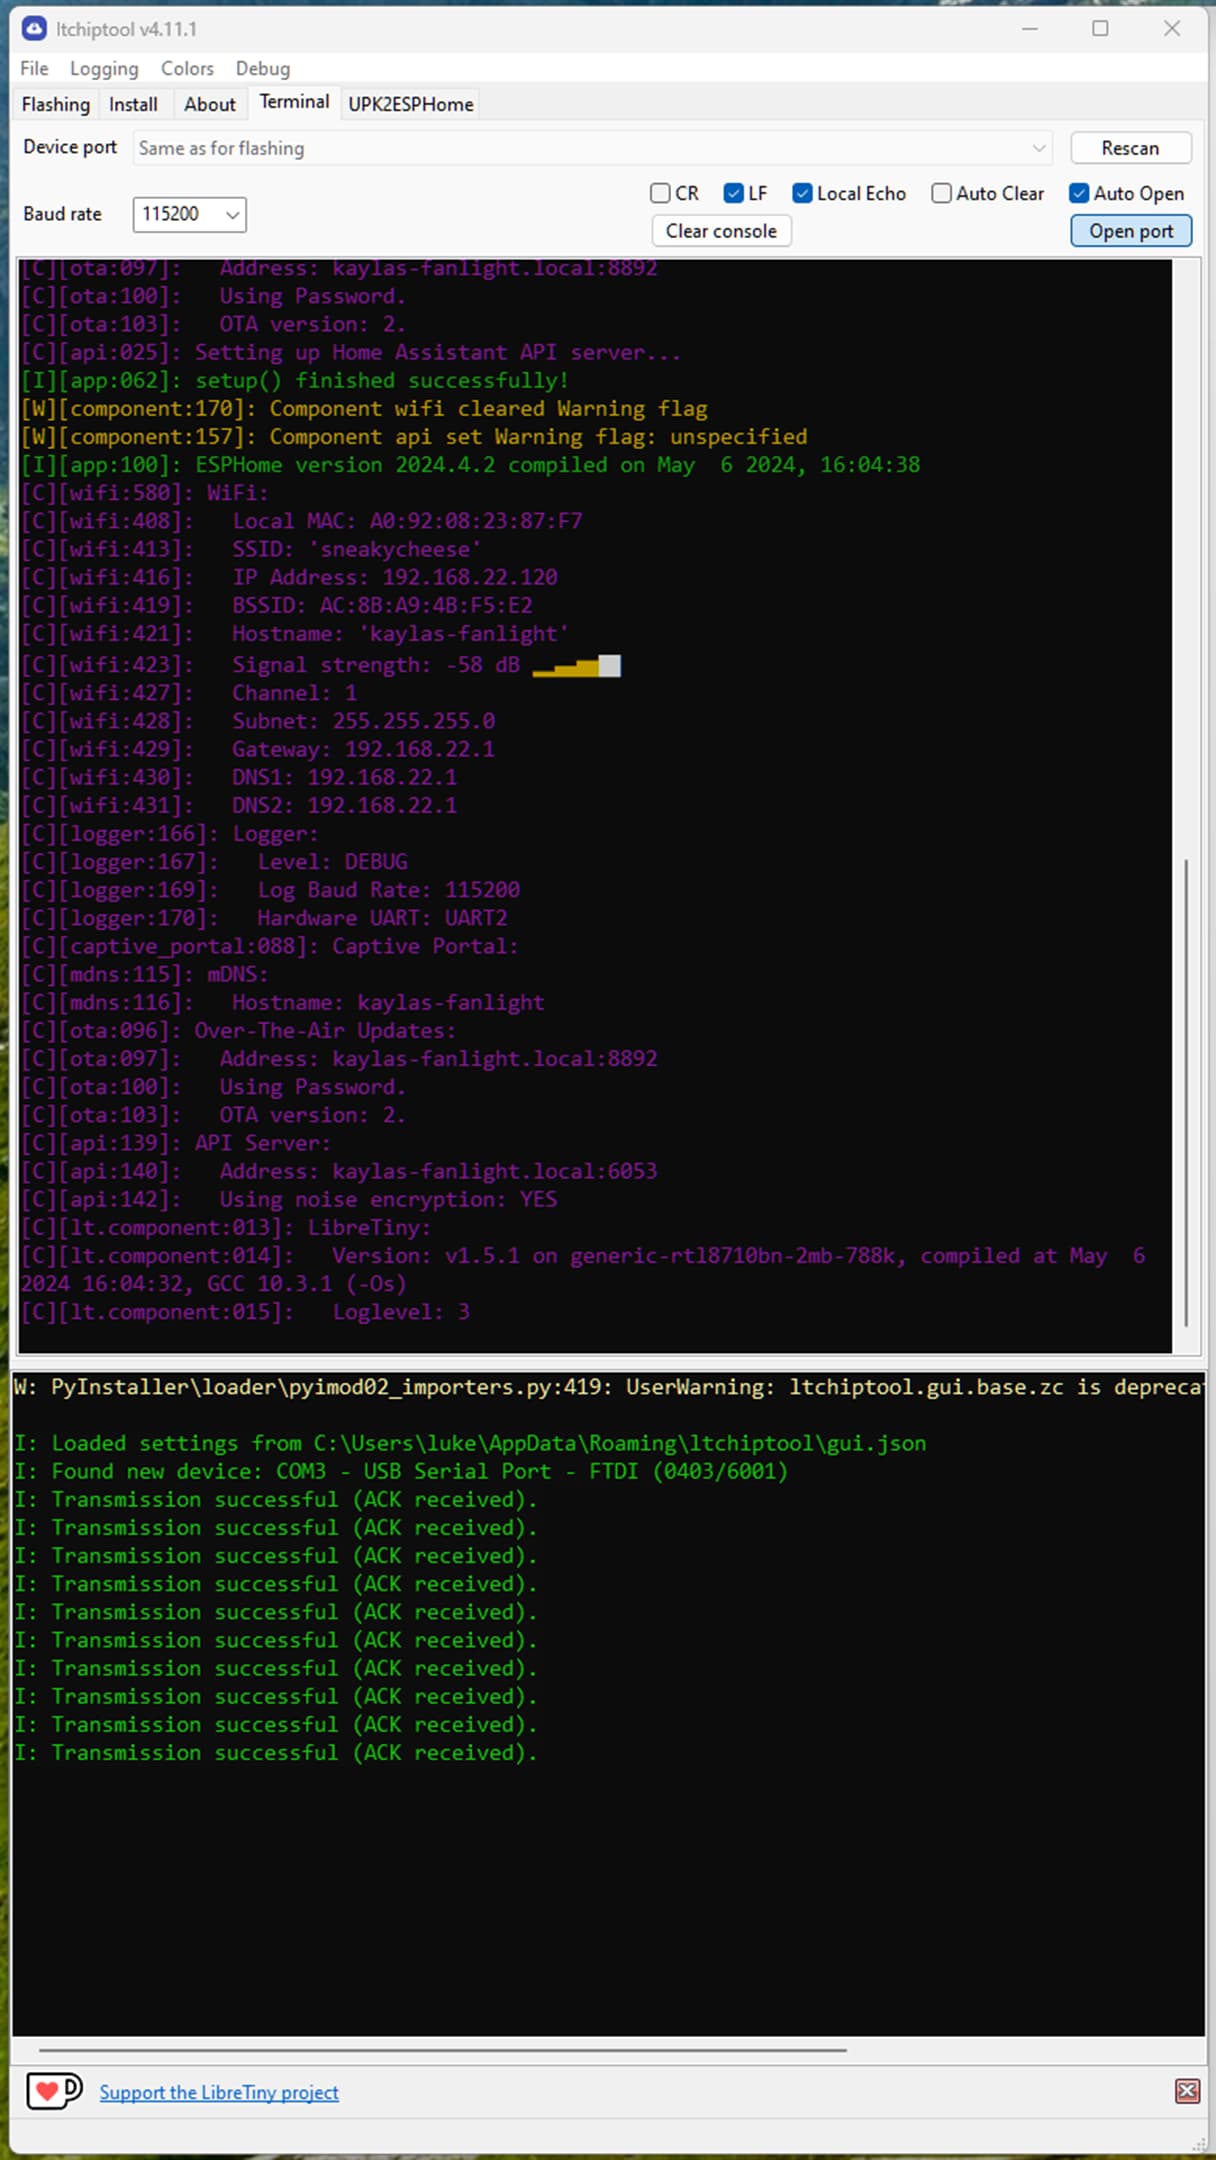Click the Captive Portal log line

coord(270,946)
